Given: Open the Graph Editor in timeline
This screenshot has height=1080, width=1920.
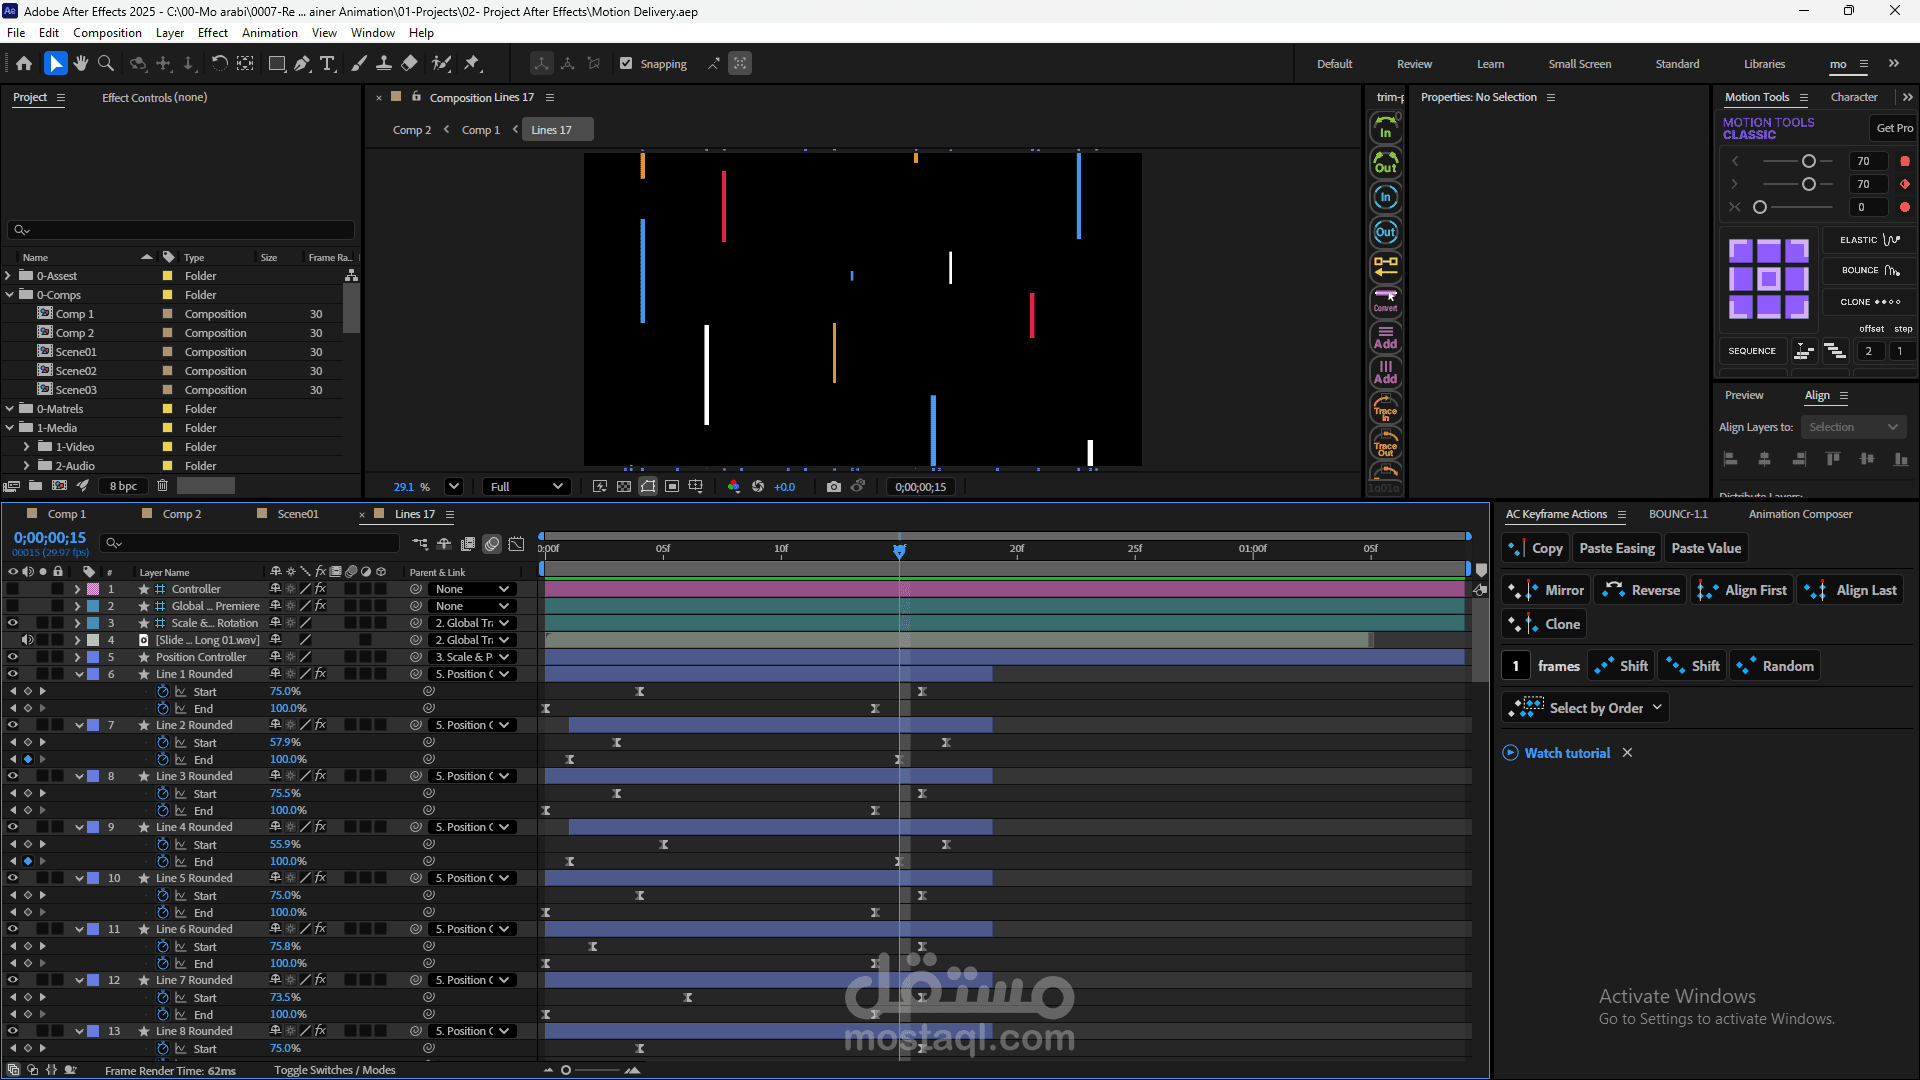Looking at the screenshot, I should tap(516, 544).
